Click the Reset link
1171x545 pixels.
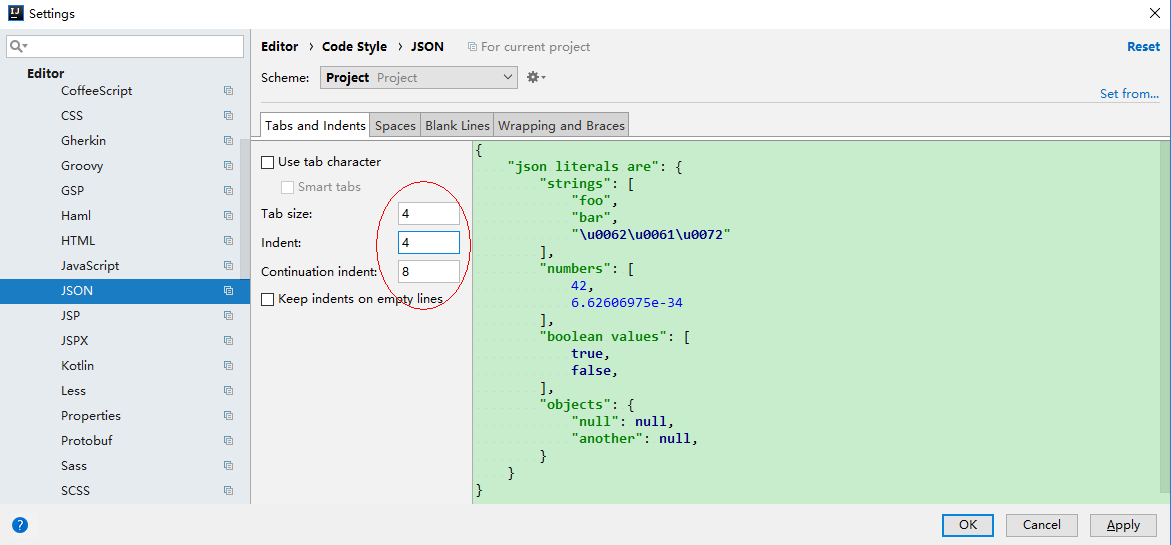(x=1143, y=46)
